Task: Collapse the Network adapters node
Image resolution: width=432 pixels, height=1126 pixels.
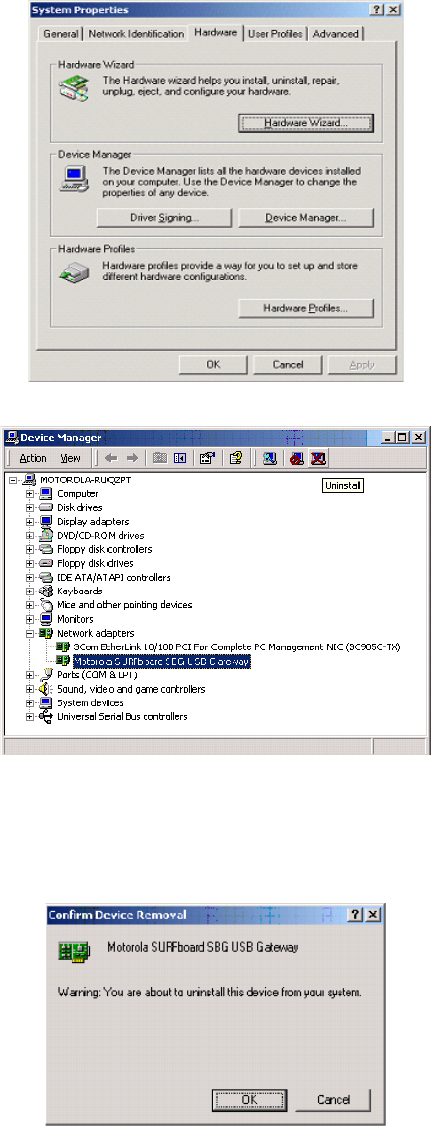Action: tap(30, 633)
